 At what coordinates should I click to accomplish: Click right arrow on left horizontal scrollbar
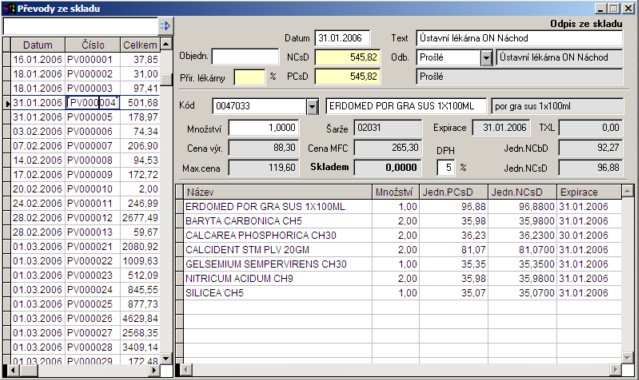(x=154, y=370)
